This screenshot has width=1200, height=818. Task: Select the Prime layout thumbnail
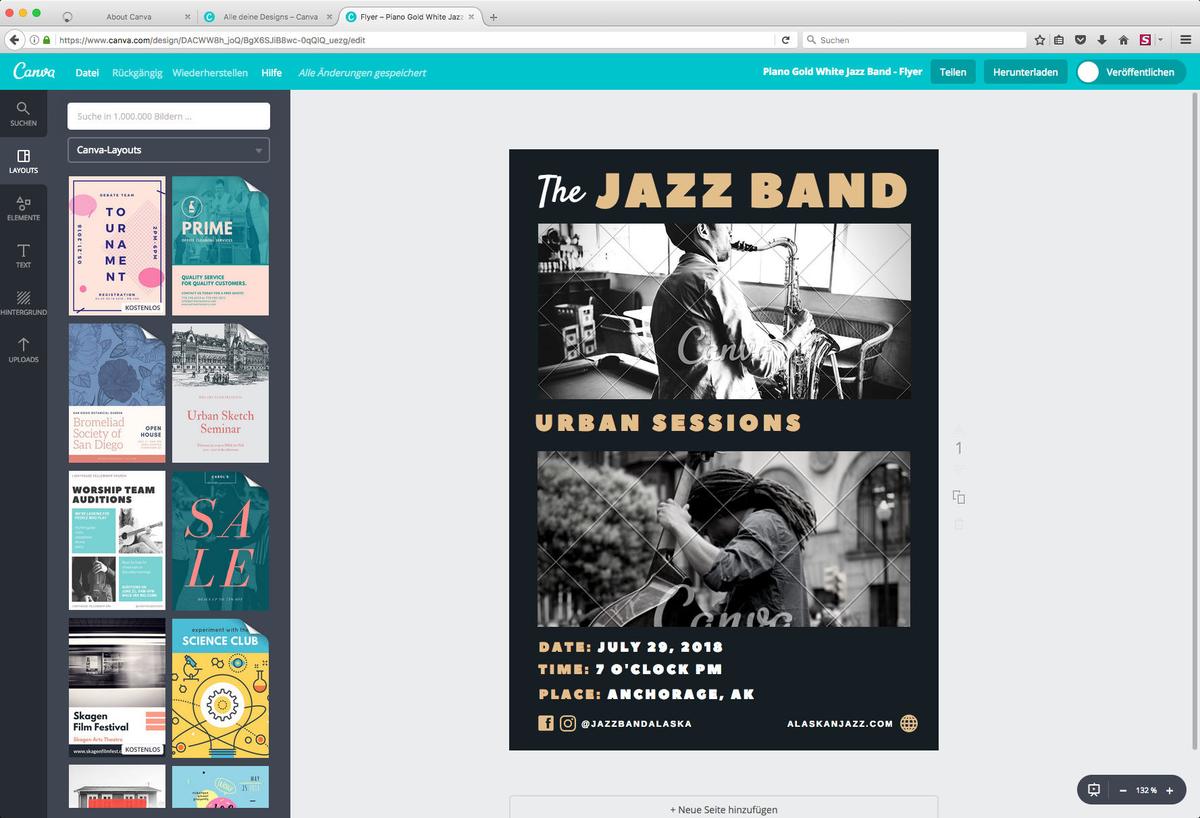(x=220, y=245)
